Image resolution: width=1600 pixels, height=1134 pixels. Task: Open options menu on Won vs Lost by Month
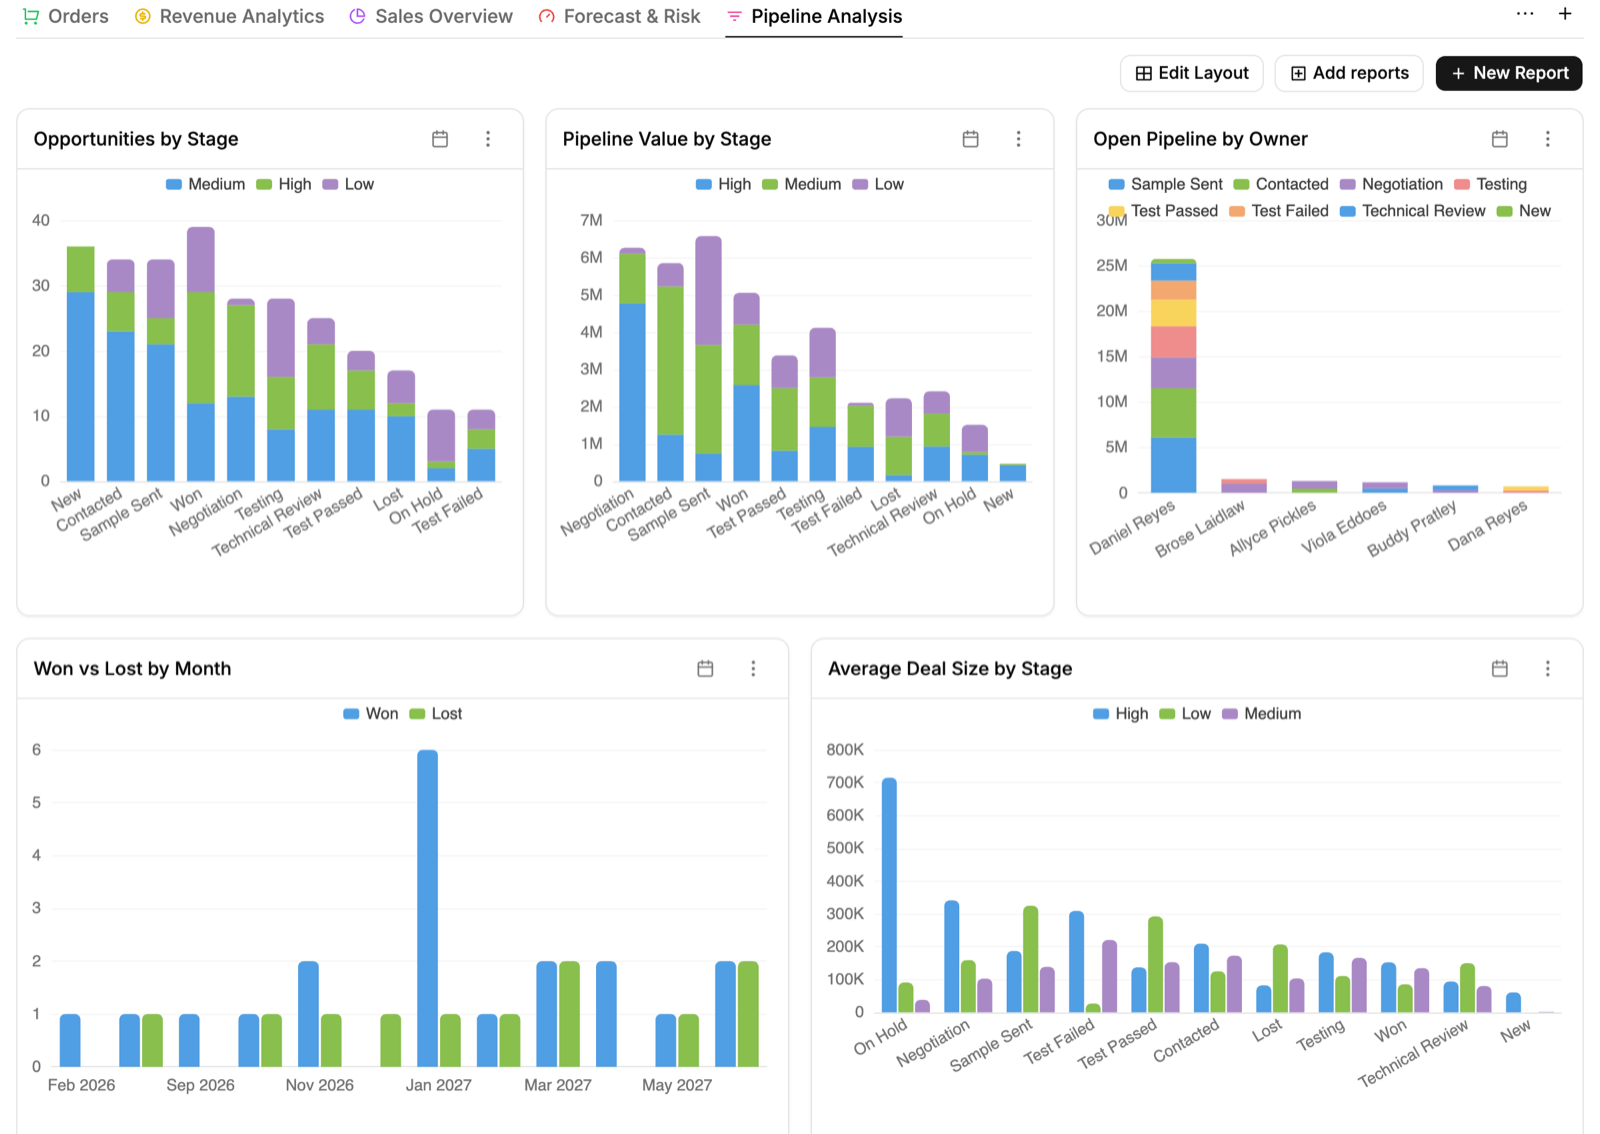(x=753, y=669)
